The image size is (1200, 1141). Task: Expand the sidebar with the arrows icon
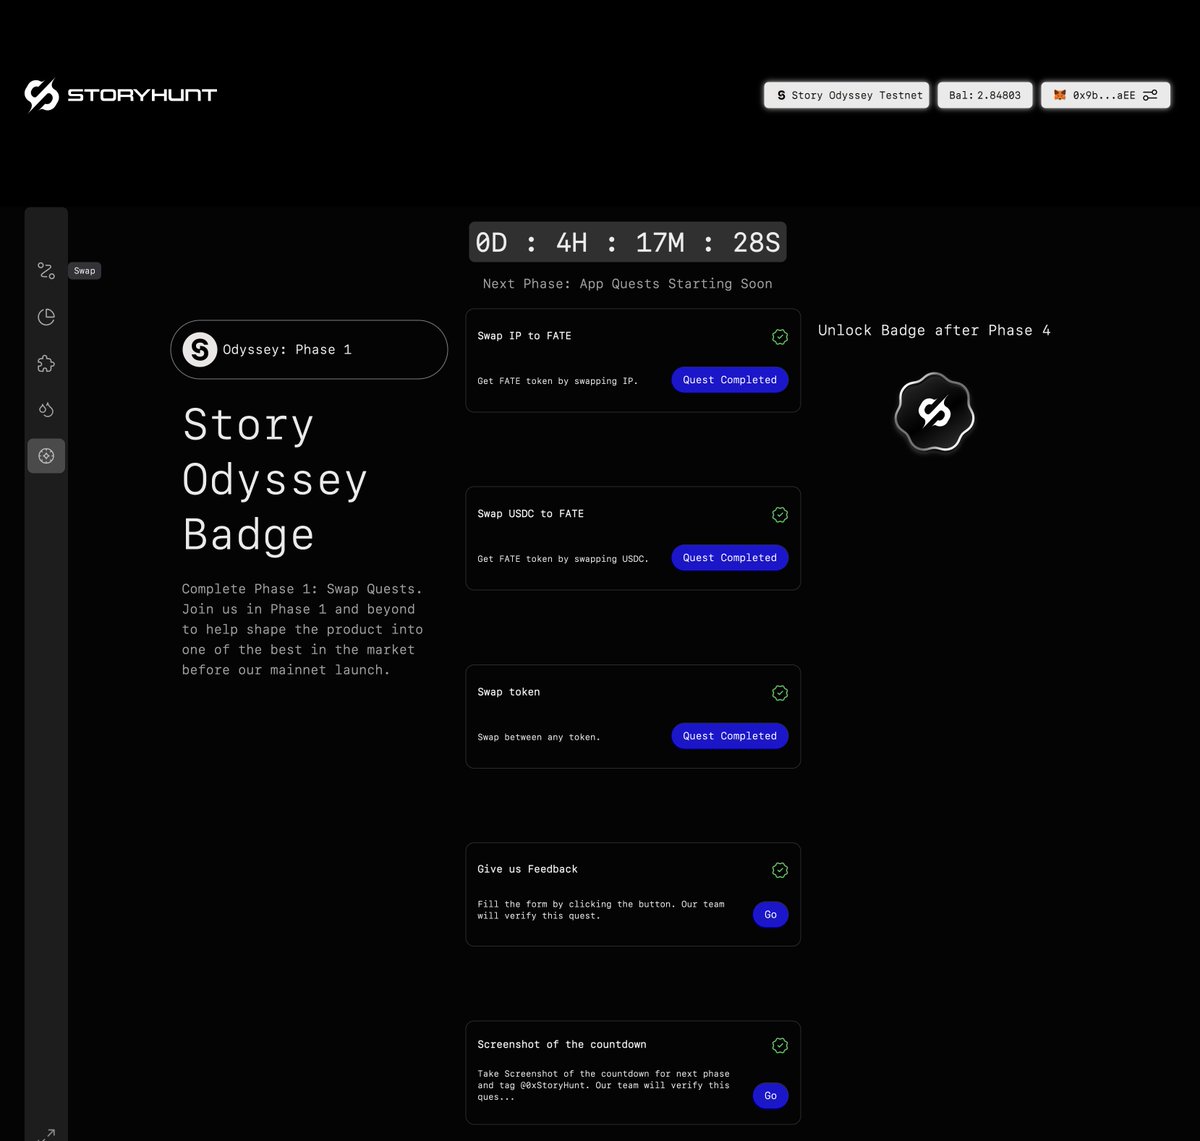point(46,1134)
